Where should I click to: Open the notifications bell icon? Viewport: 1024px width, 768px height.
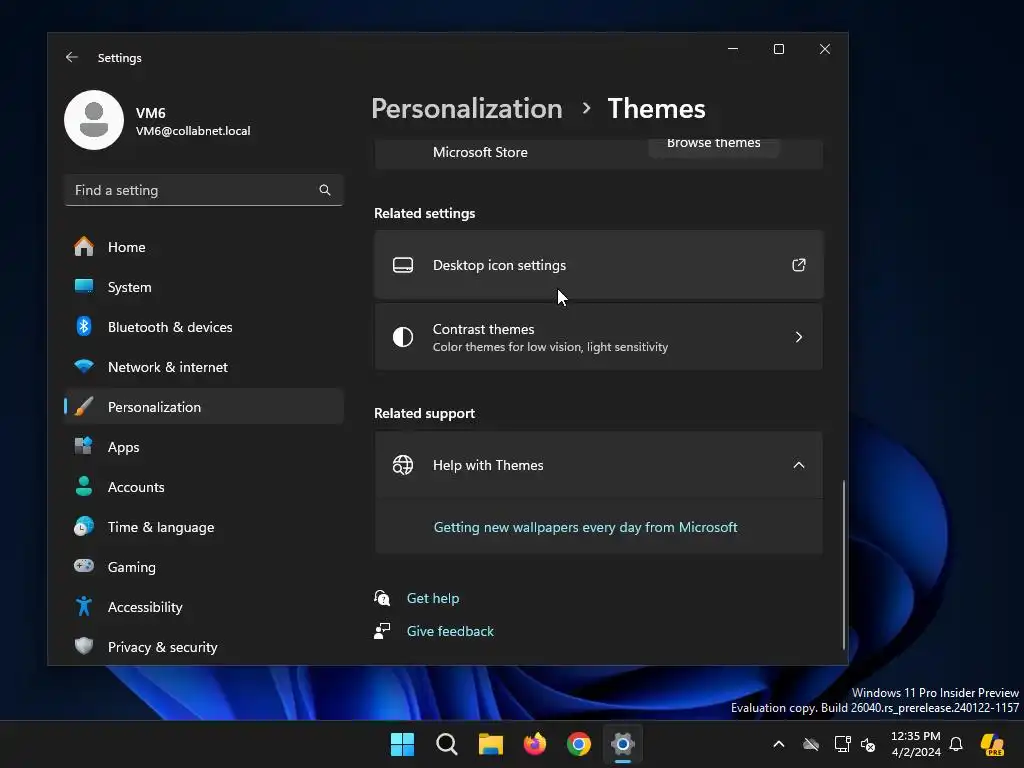(x=956, y=744)
